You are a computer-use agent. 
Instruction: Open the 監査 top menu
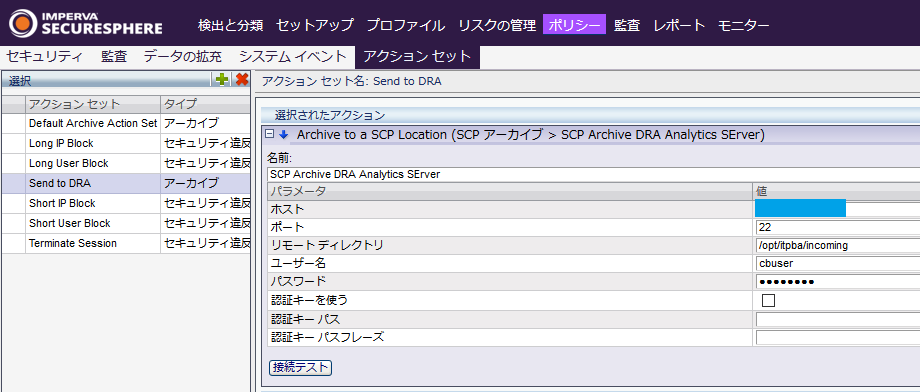[627, 25]
